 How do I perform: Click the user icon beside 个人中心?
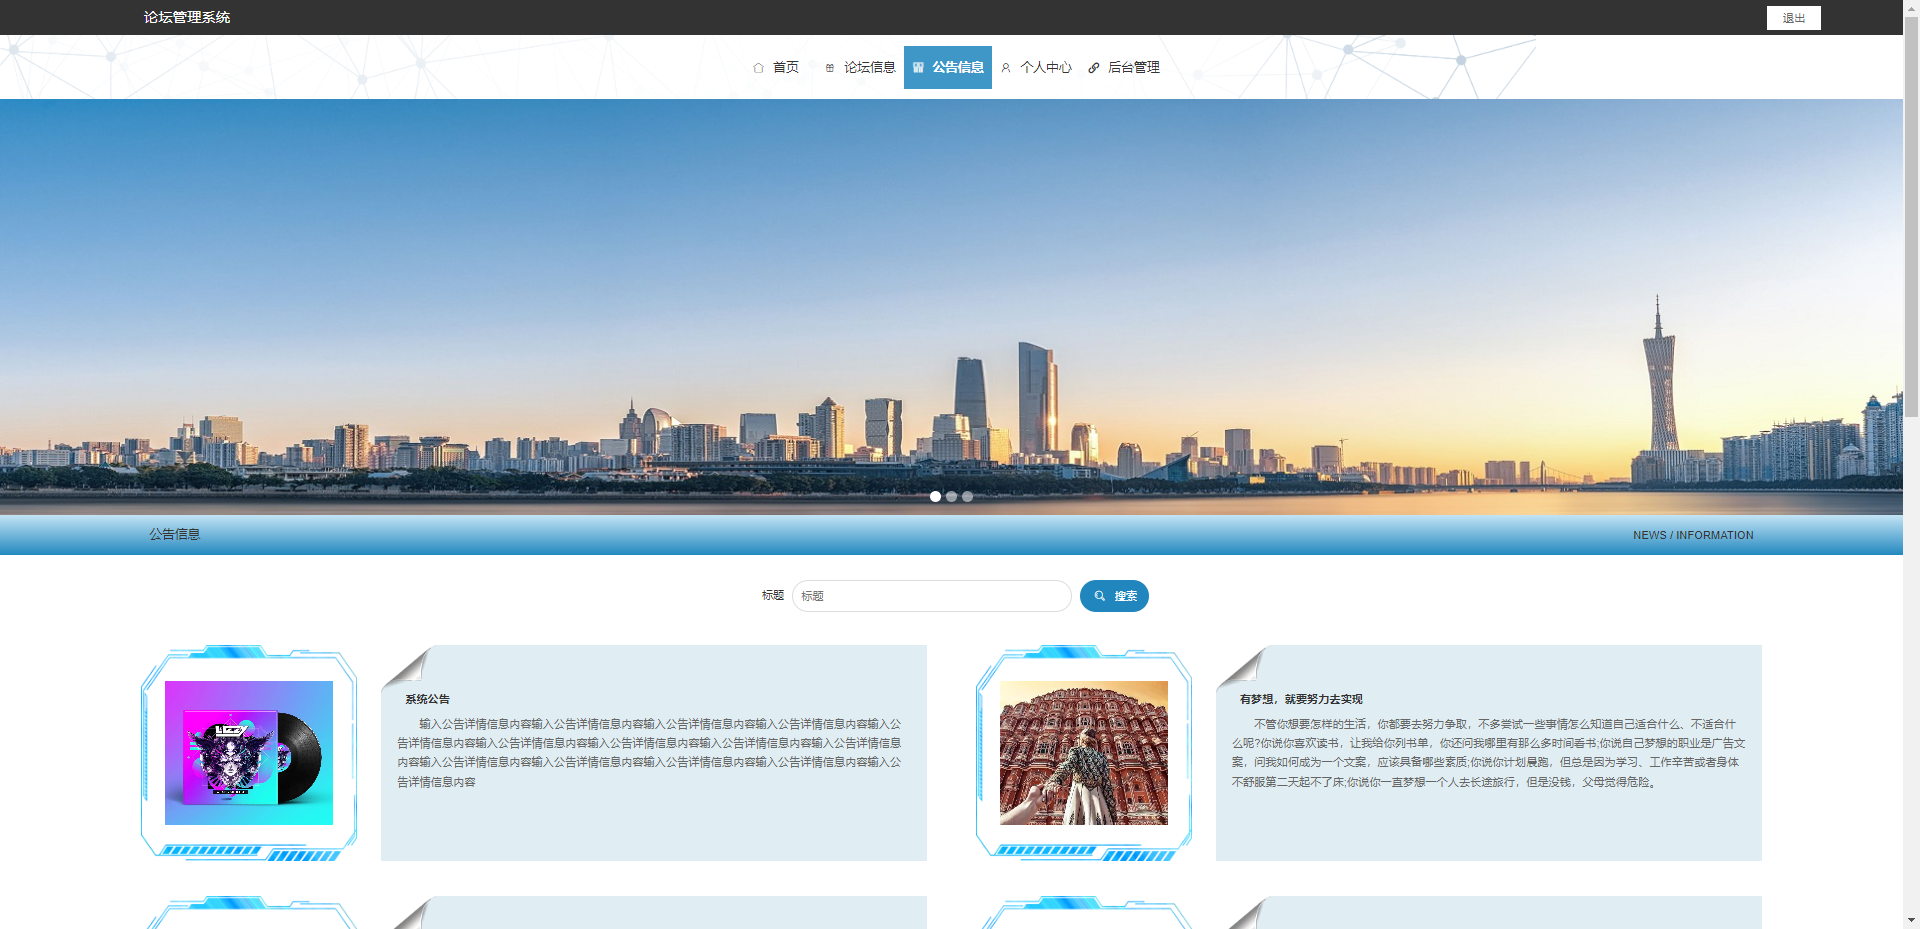point(1006,68)
